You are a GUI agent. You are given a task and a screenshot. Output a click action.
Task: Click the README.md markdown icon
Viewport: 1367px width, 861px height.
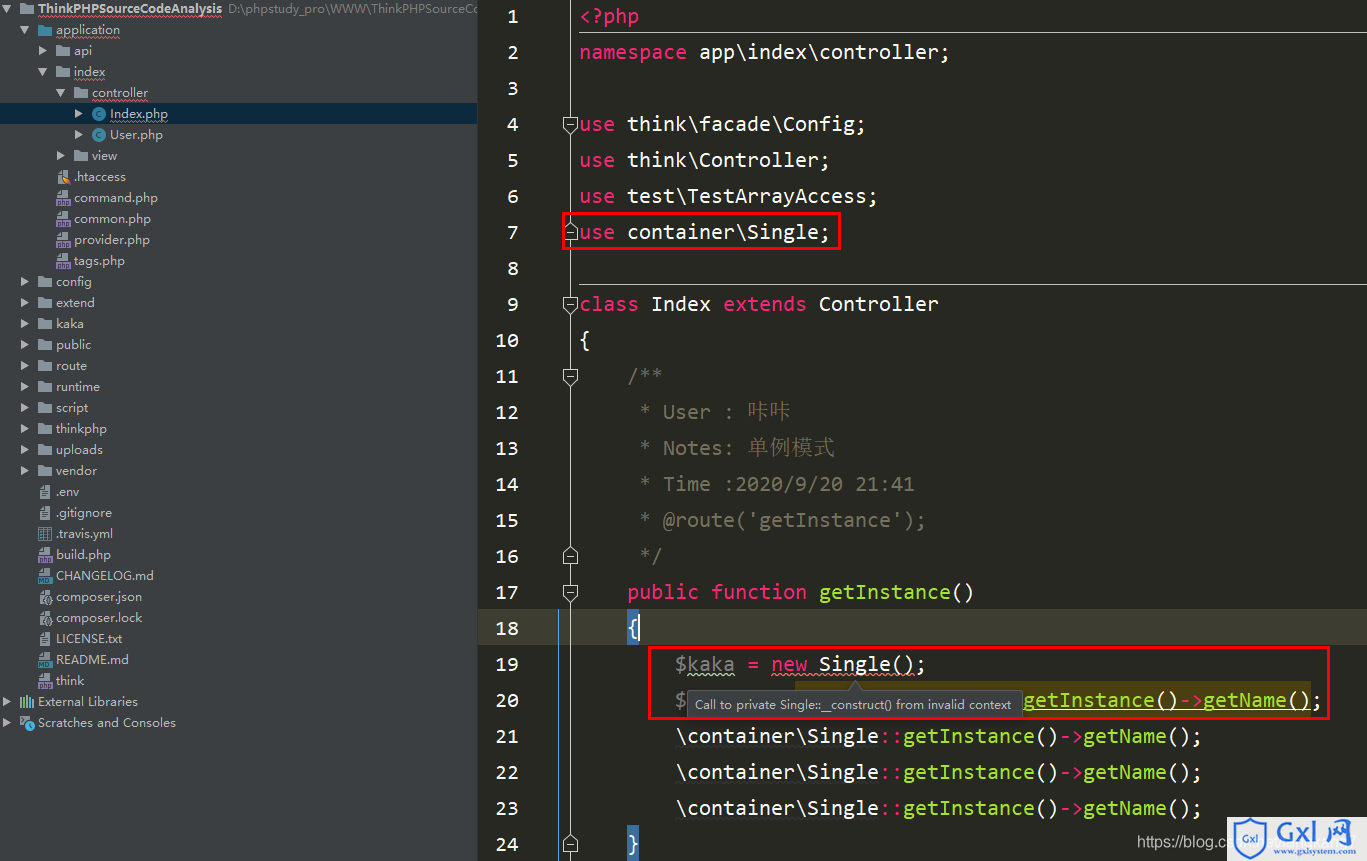[x=45, y=660]
